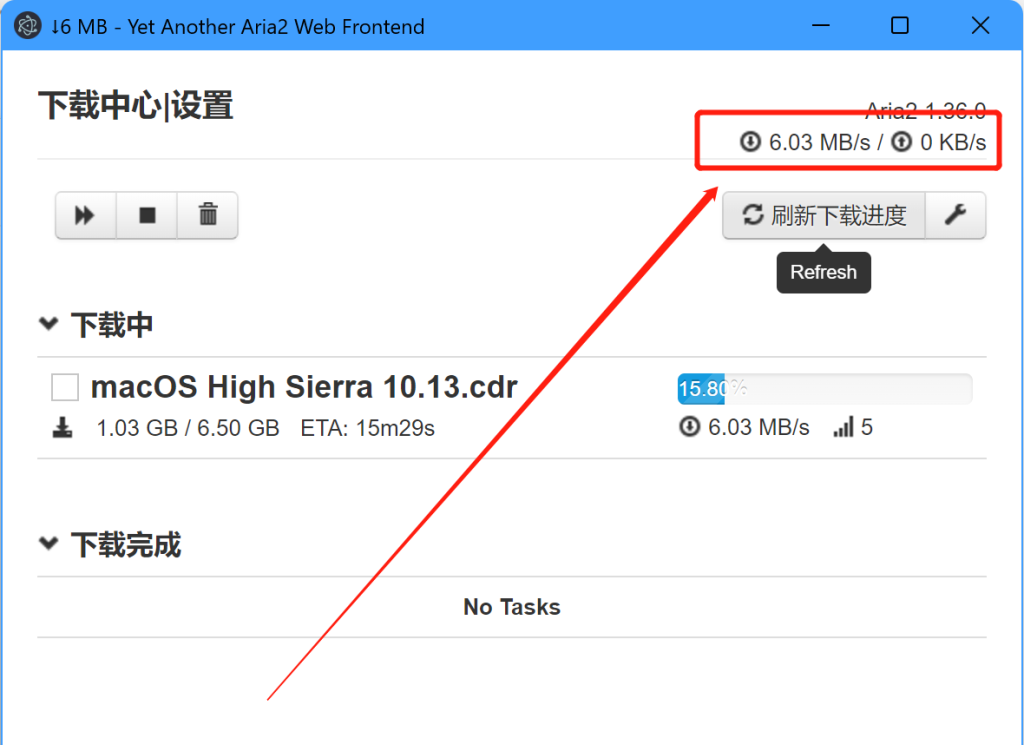Tick the macOS High Sierra 10.13.cdr checkbox
1024x745 pixels.
(65, 387)
